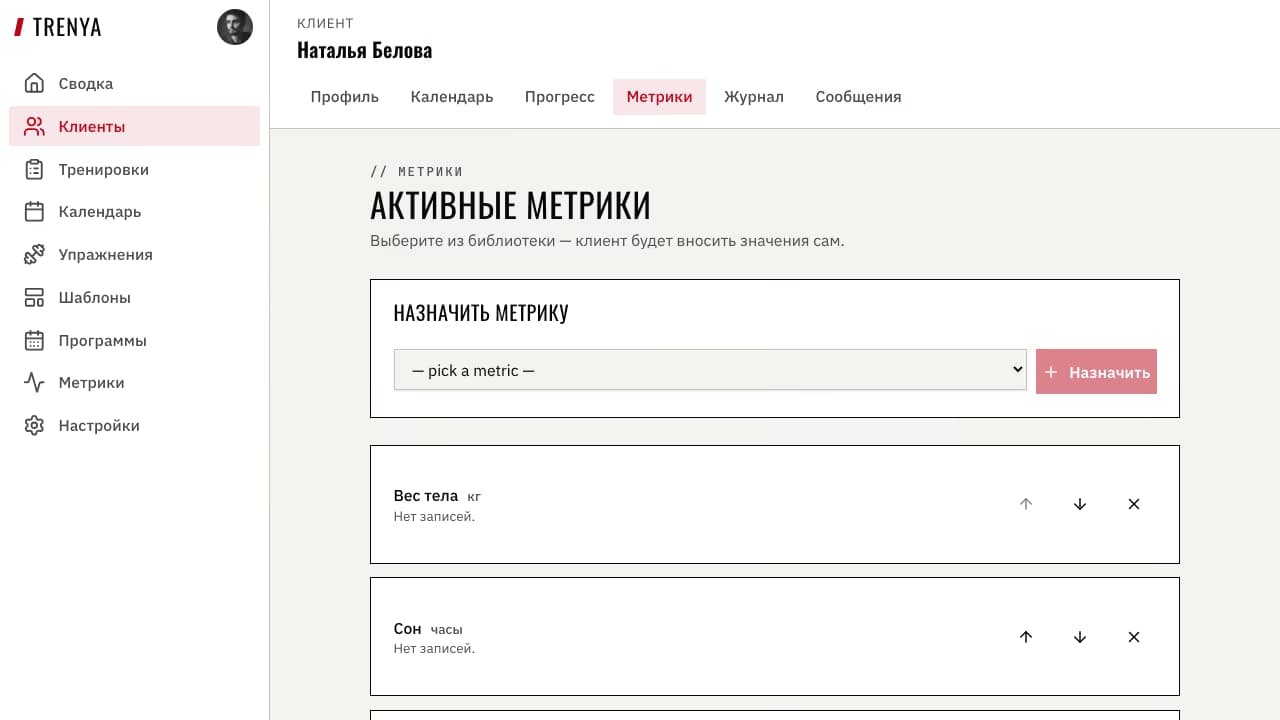
Task: Click the Метрики pulse icon in sidebar
Action: coord(34,382)
